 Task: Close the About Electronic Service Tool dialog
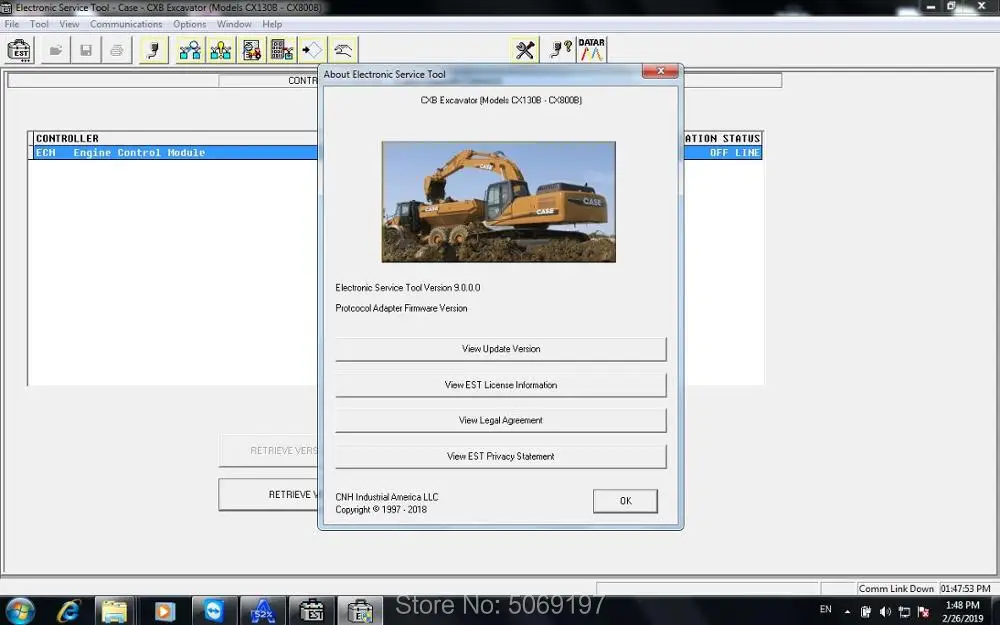pyautogui.click(x=660, y=71)
